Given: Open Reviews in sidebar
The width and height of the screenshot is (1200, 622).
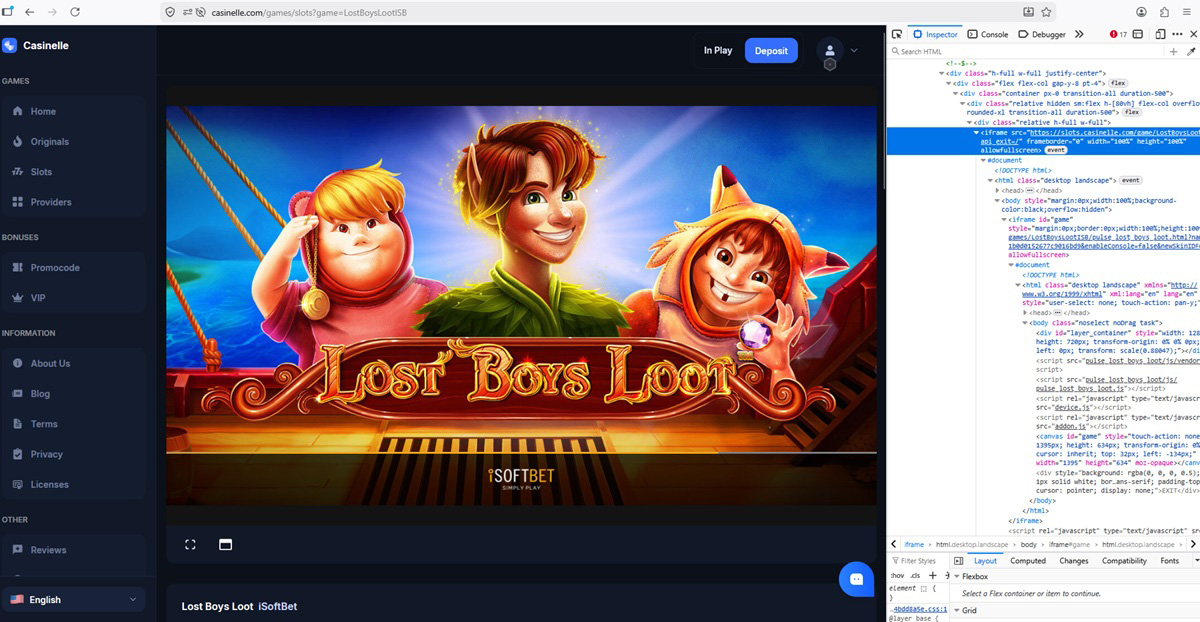Looking at the screenshot, I should coord(72,550).
